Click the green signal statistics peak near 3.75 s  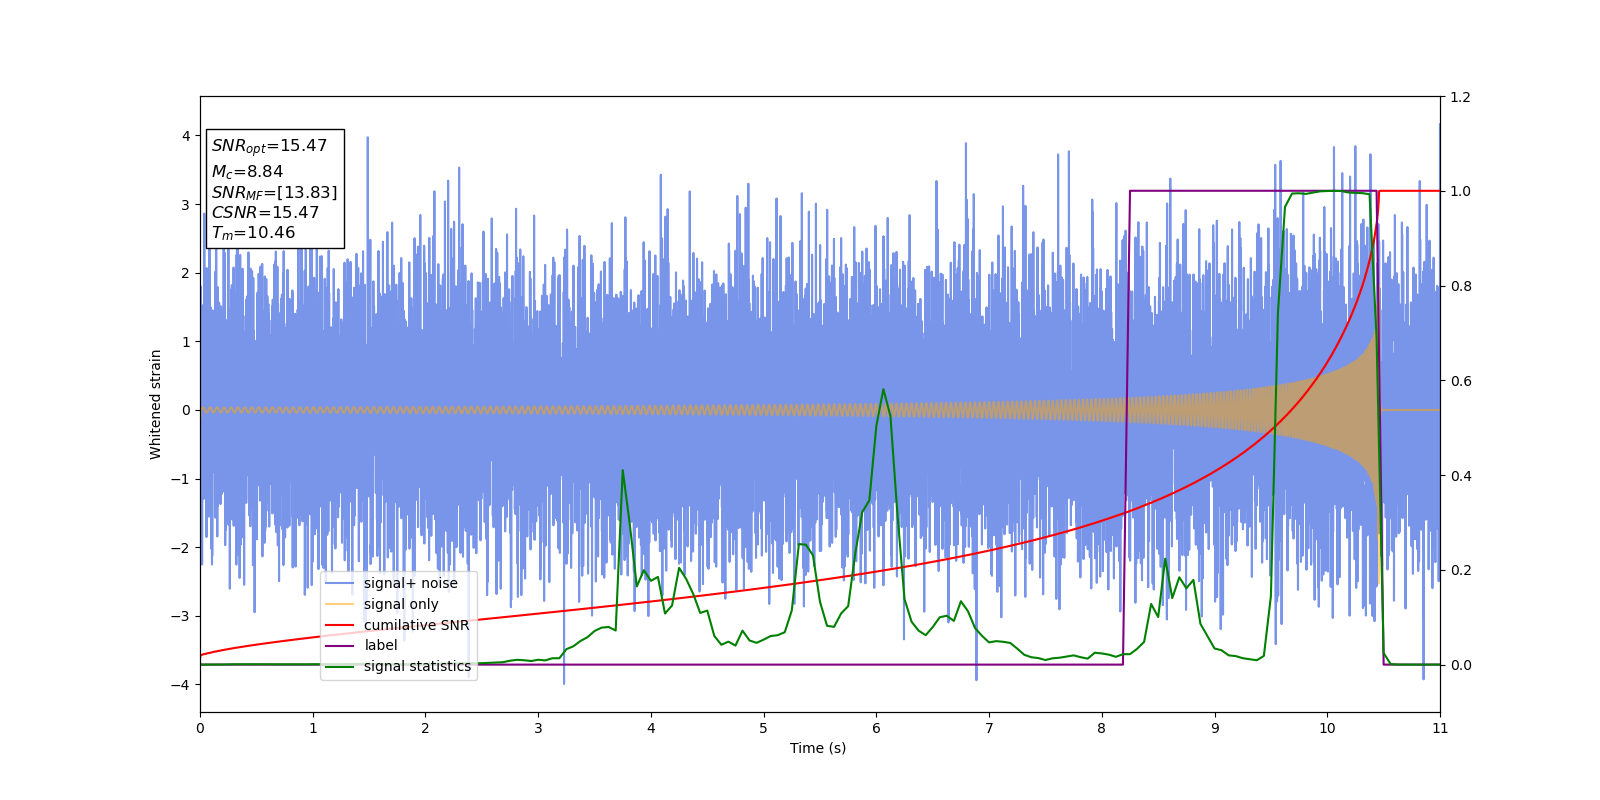point(623,470)
